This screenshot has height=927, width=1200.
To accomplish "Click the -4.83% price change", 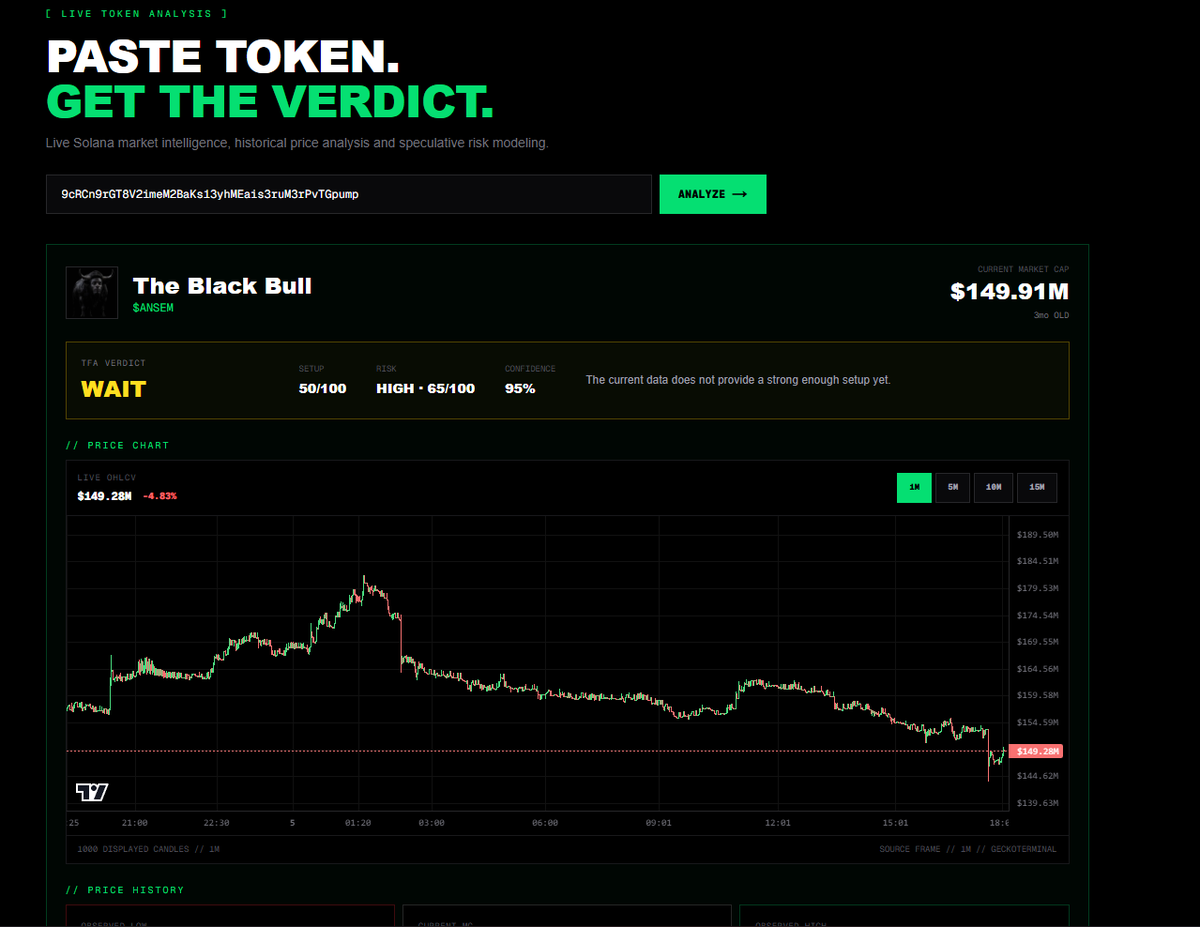I will [160, 496].
